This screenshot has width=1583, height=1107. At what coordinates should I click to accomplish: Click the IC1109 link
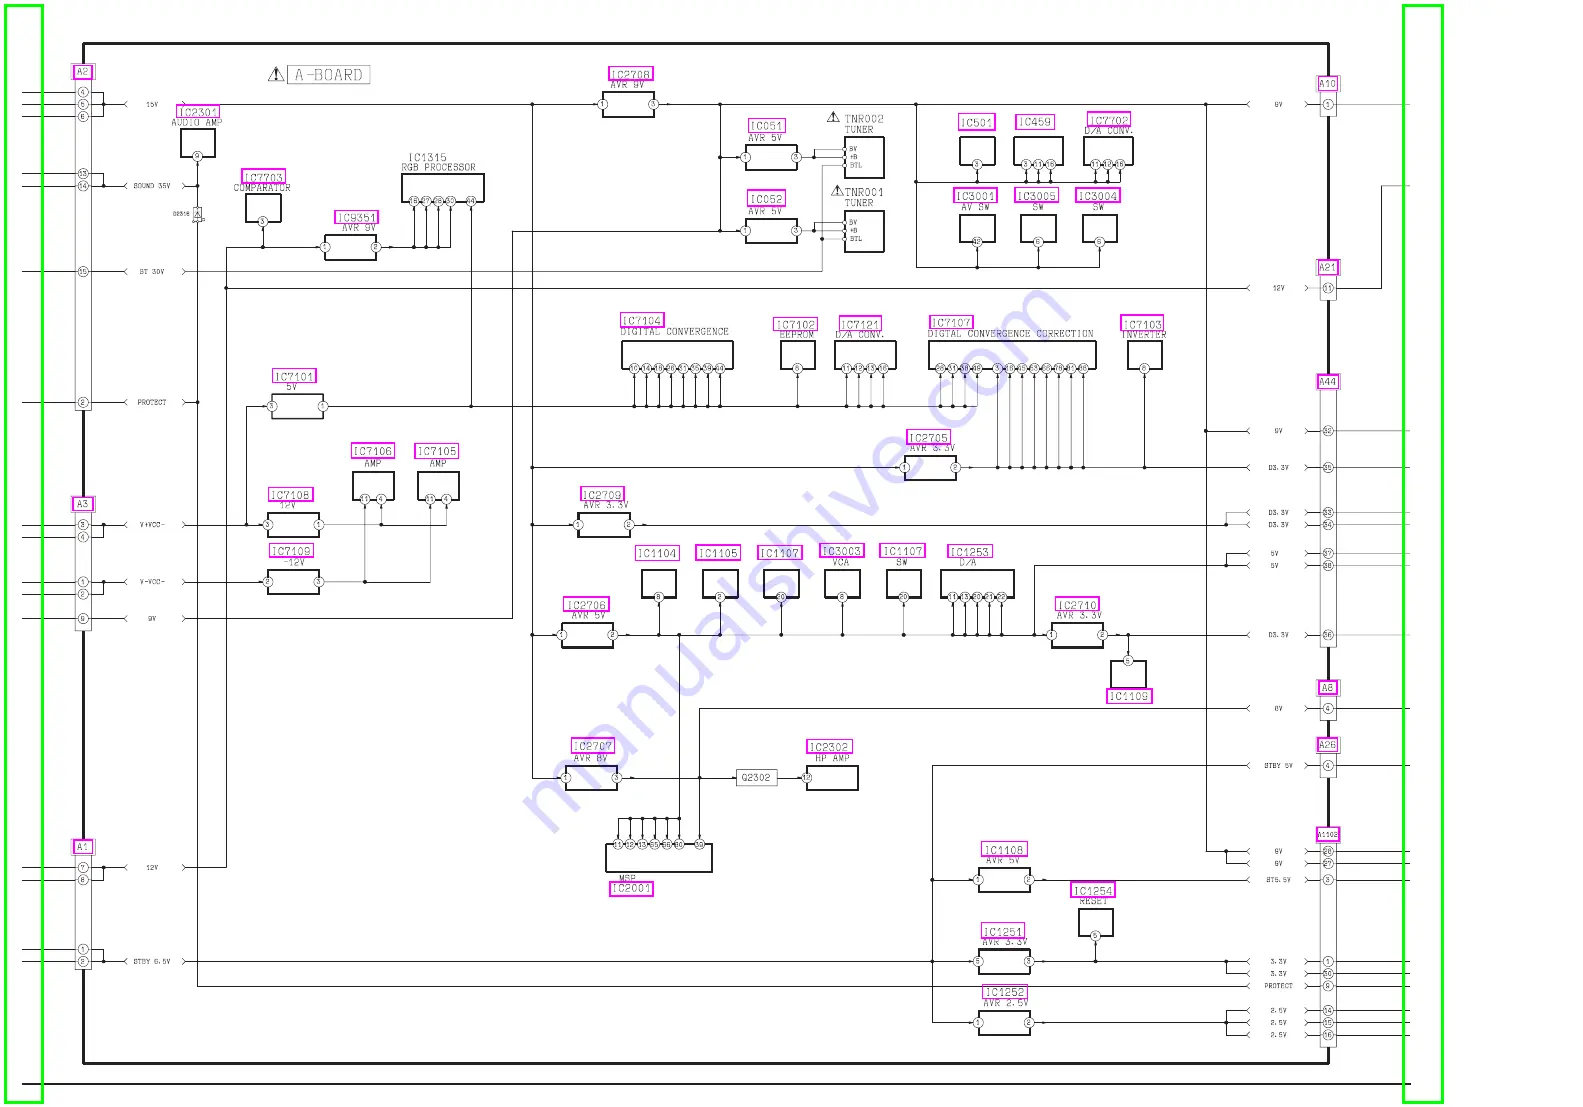[1129, 696]
